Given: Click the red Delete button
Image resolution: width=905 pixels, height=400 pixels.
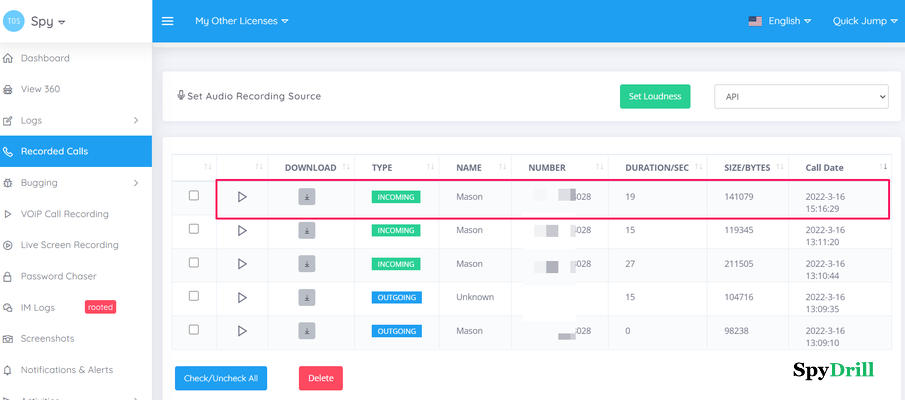Looking at the screenshot, I should (320, 378).
